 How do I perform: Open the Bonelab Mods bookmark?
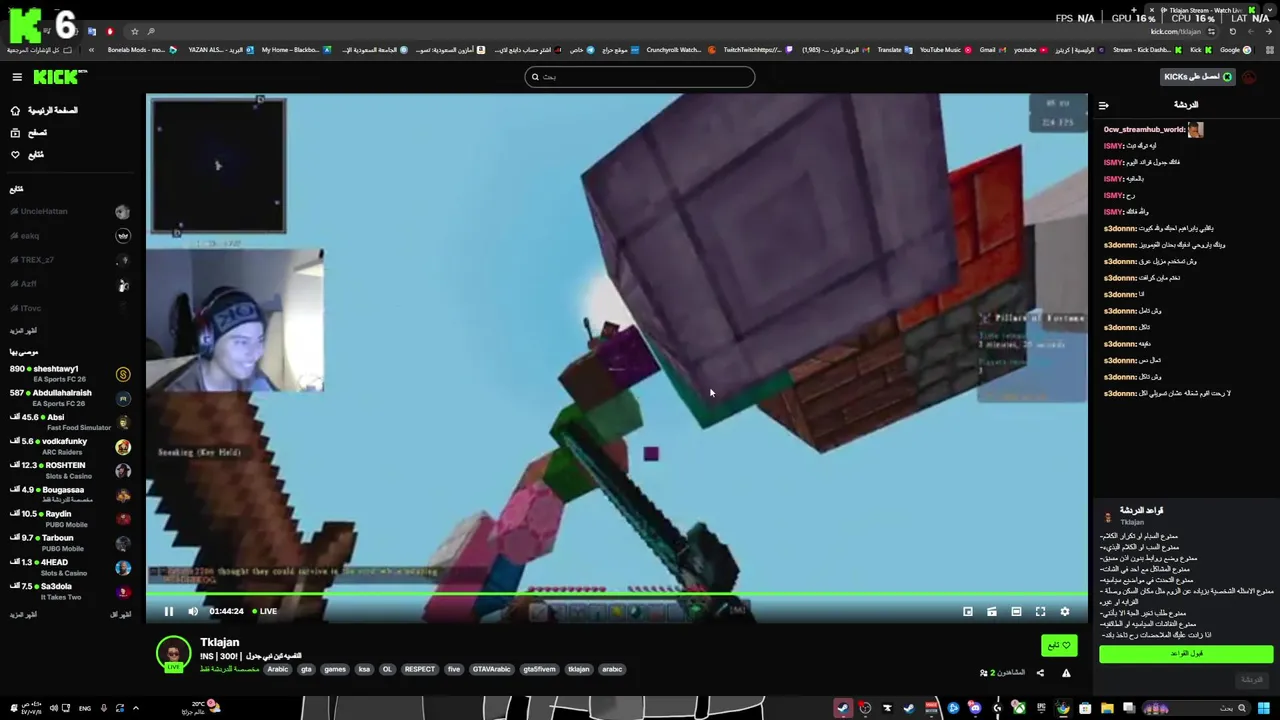coord(143,50)
